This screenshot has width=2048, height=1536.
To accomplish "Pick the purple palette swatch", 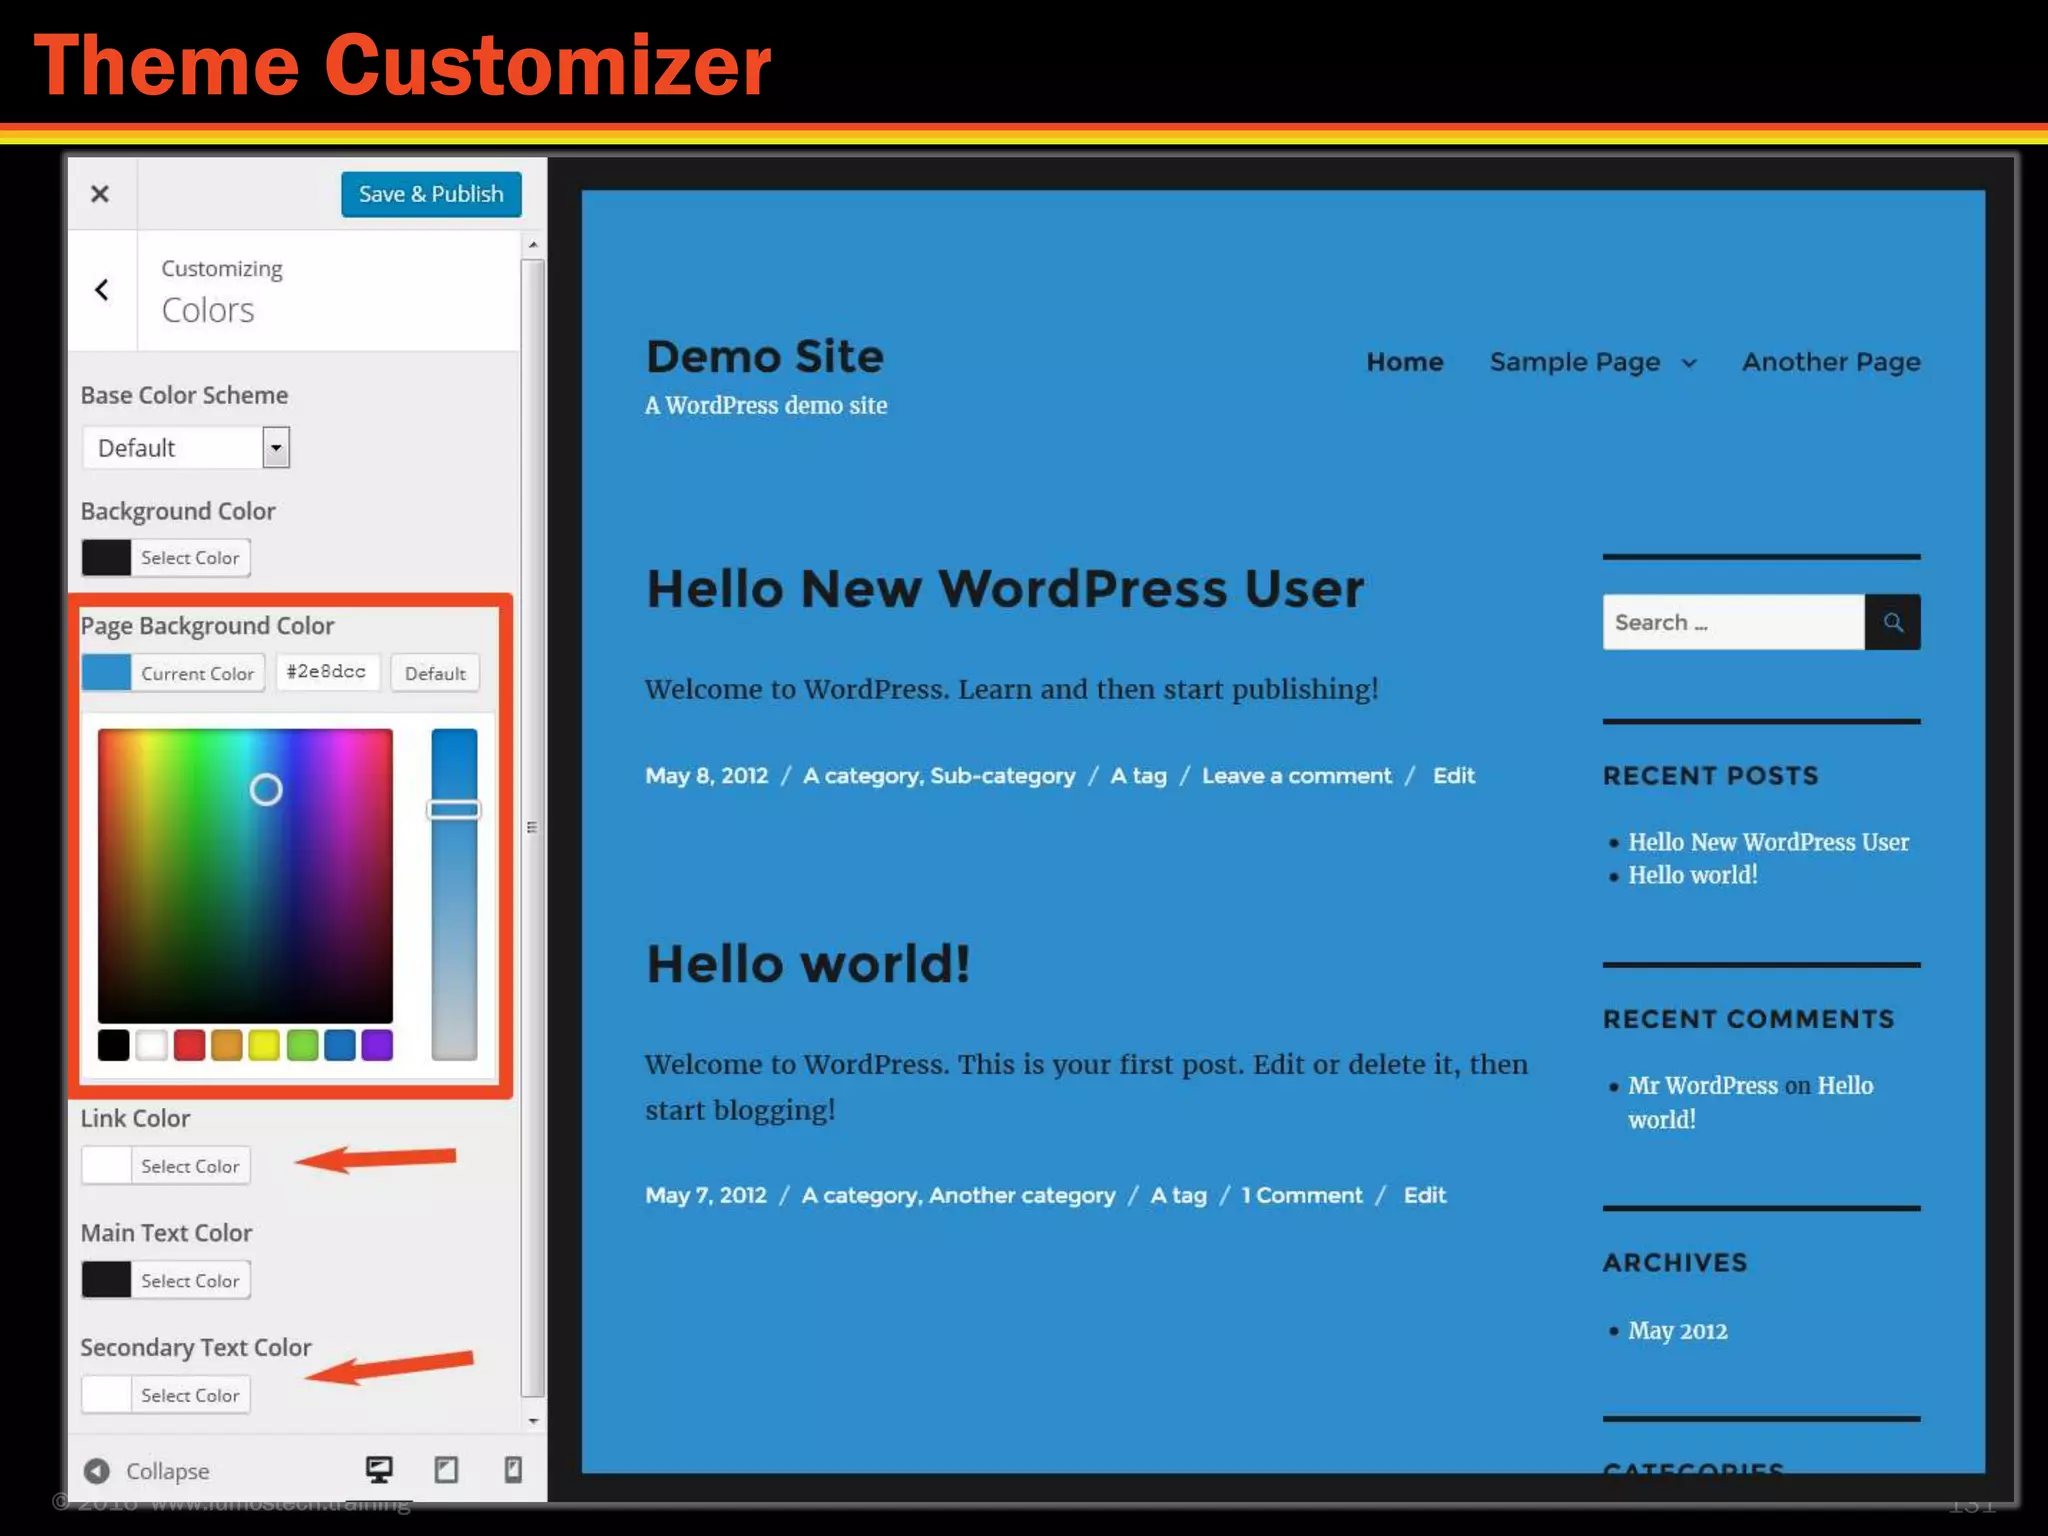I will [x=377, y=1045].
